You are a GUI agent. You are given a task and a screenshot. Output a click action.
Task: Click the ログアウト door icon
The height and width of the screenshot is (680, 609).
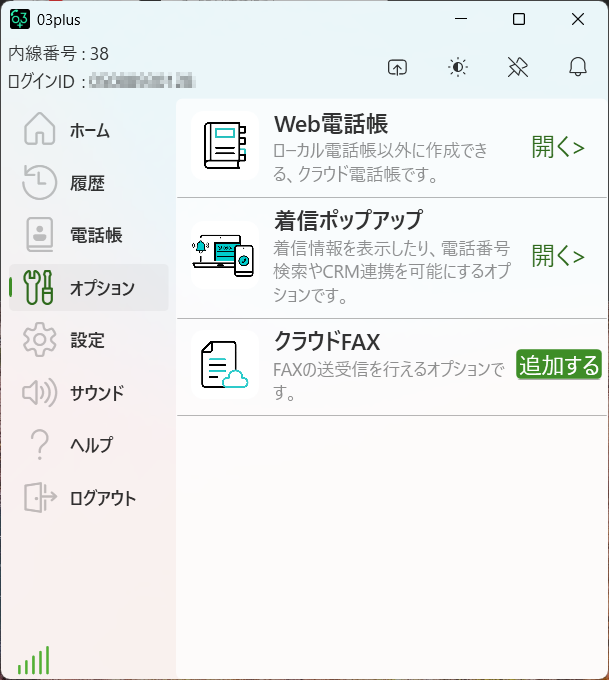click(40, 497)
